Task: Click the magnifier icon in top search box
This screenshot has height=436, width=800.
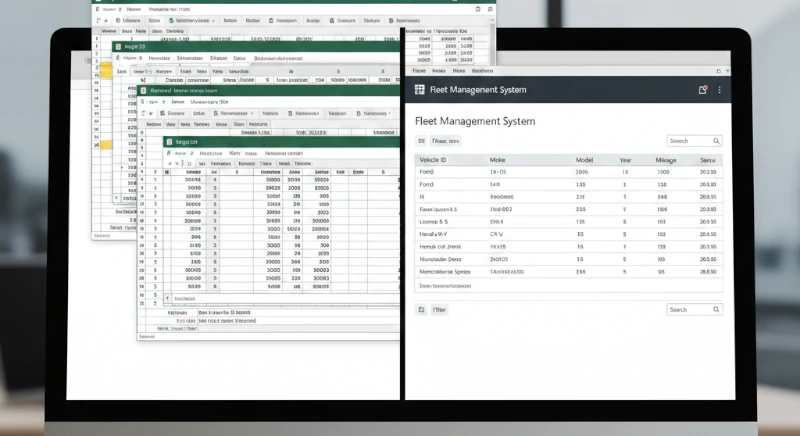Action: pyautogui.click(x=716, y=141)
